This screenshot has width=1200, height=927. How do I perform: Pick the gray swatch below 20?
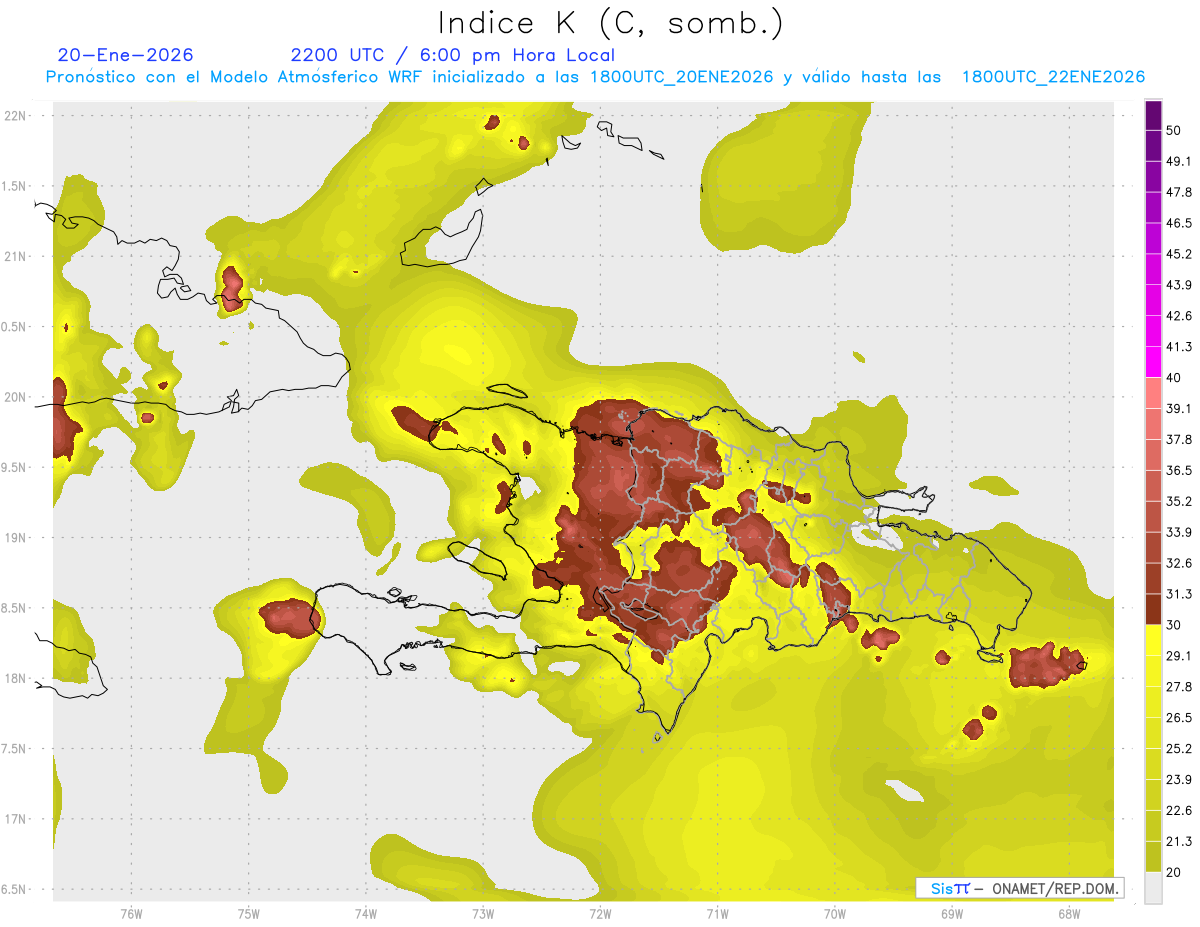[x=1153, y=887]
